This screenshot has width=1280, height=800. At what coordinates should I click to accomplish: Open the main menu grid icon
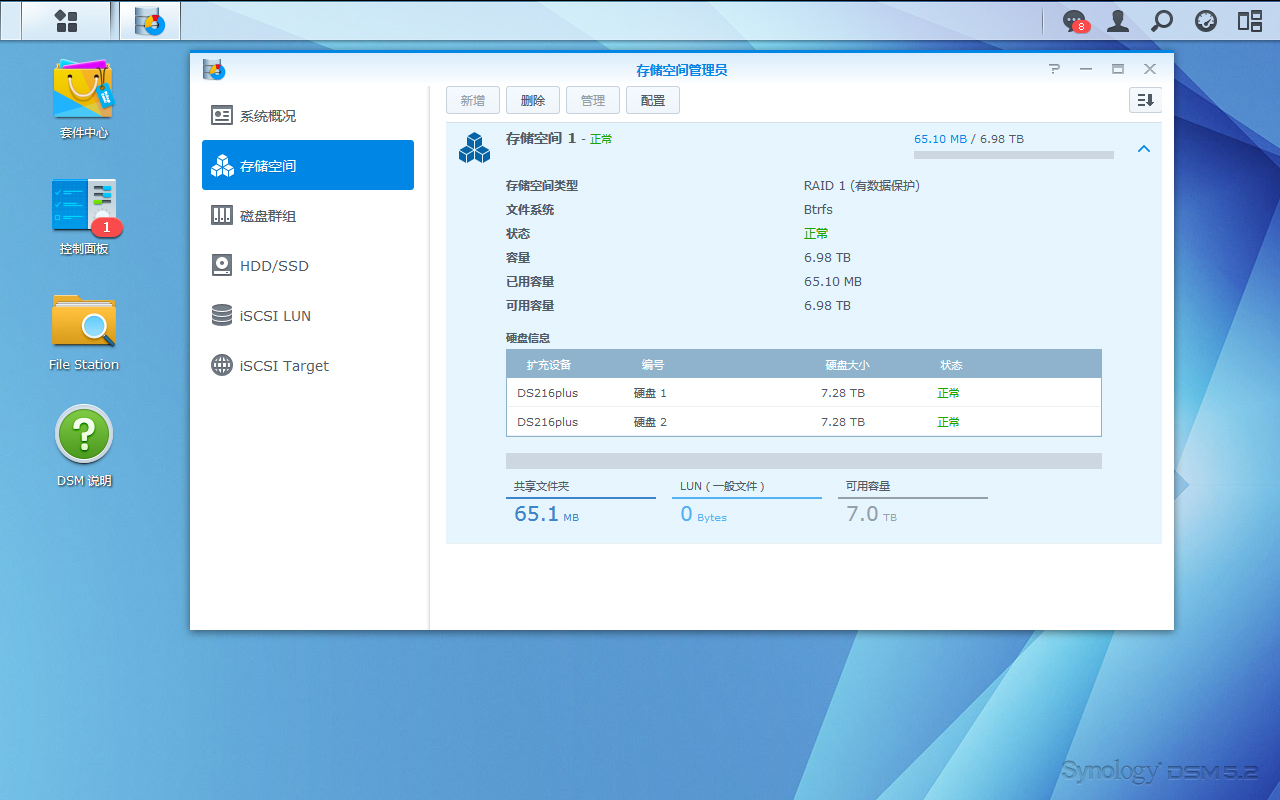tap(66, 21)
